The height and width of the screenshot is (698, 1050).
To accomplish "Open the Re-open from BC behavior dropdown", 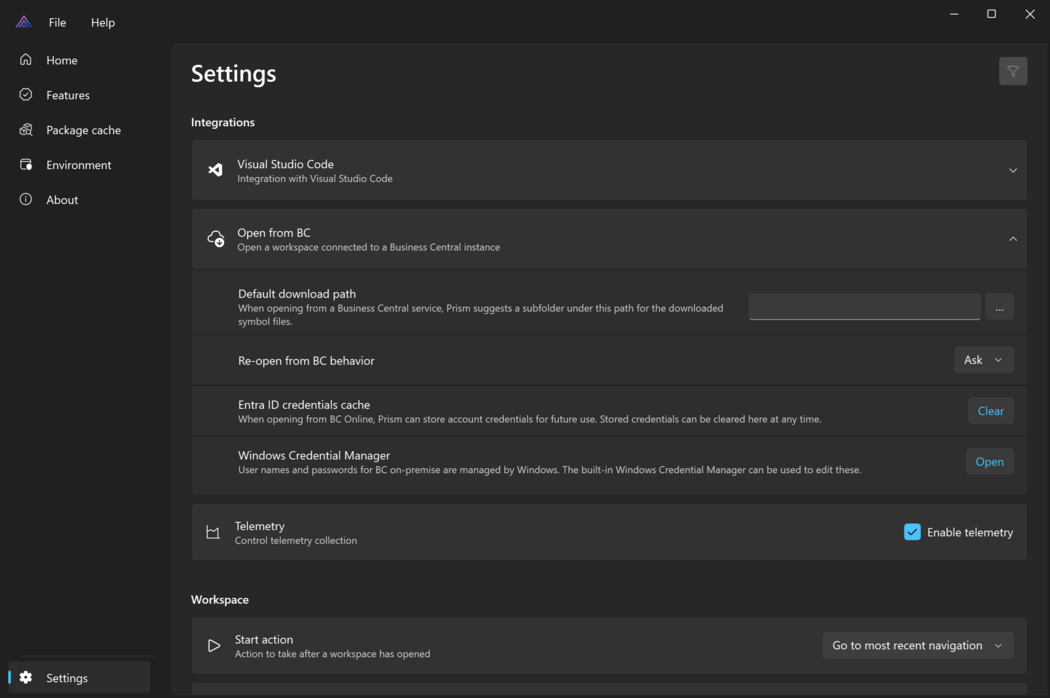I will tap(983, 360).
